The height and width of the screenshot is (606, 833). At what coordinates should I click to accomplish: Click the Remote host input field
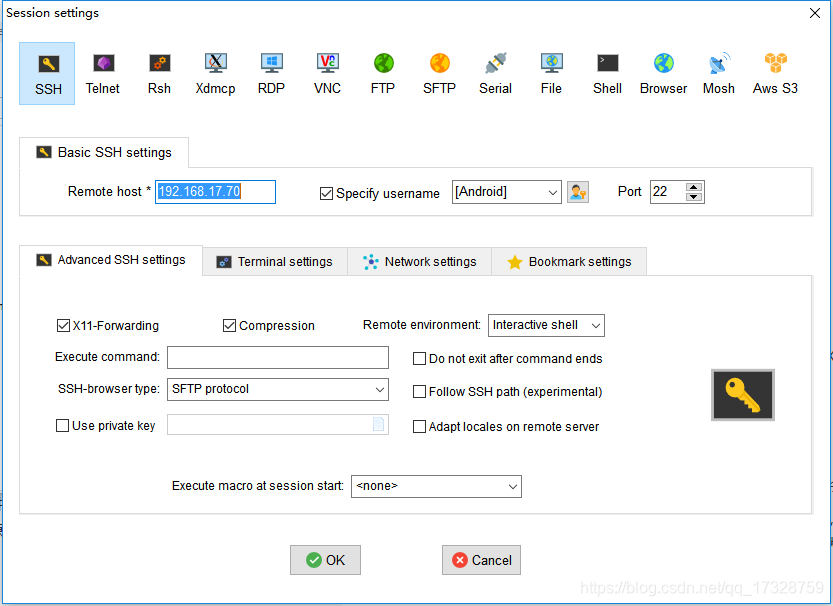pyautogui.click(x=215, y=192)
